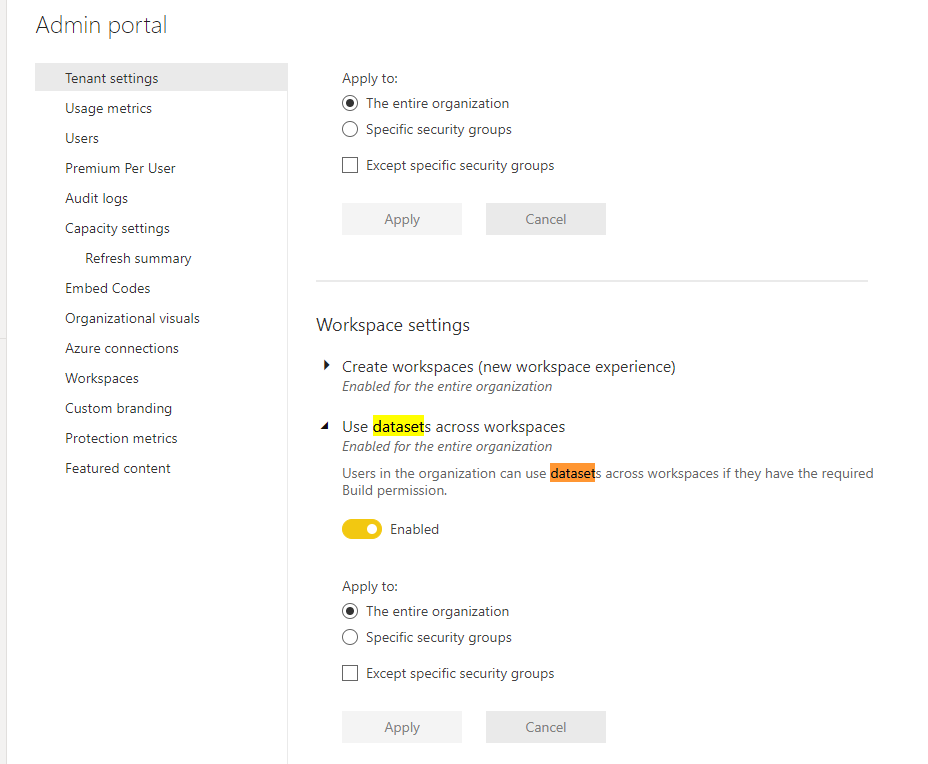This screenshot has width=928, height=764.
Task: Open Organizational visuals page
Action: (x=133, y=318)
